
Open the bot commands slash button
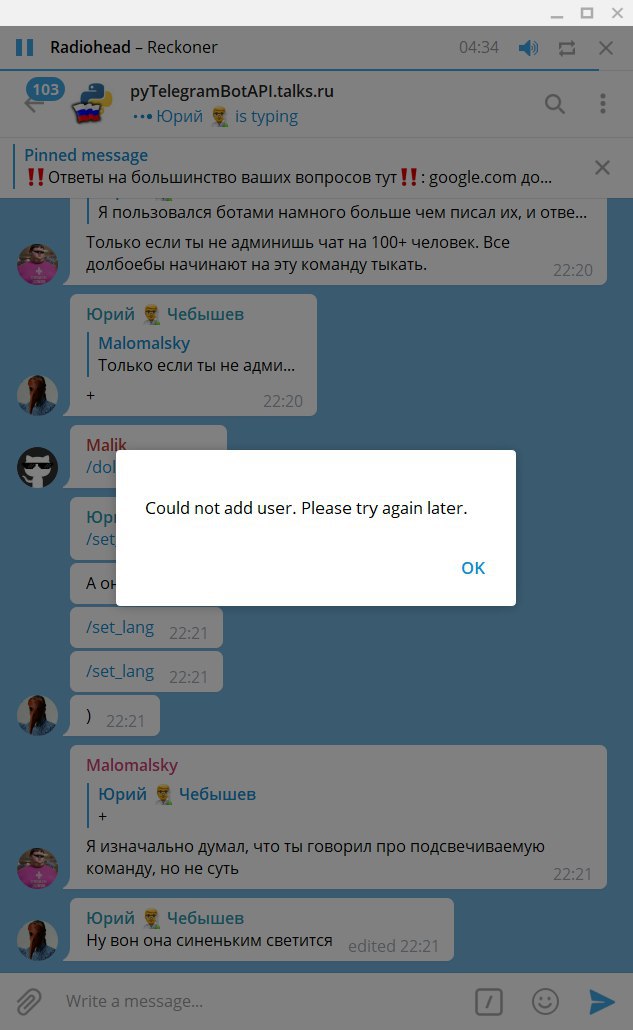[489, 1002]
